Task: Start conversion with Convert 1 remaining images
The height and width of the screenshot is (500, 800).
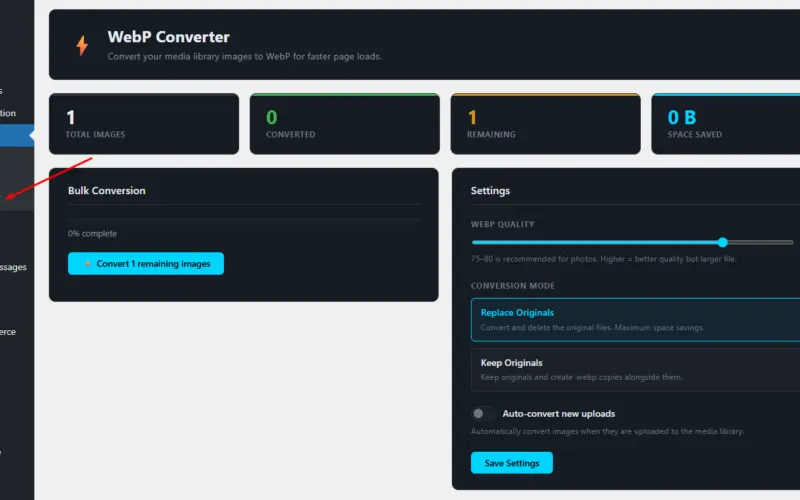Action: [x=146, y=263]
